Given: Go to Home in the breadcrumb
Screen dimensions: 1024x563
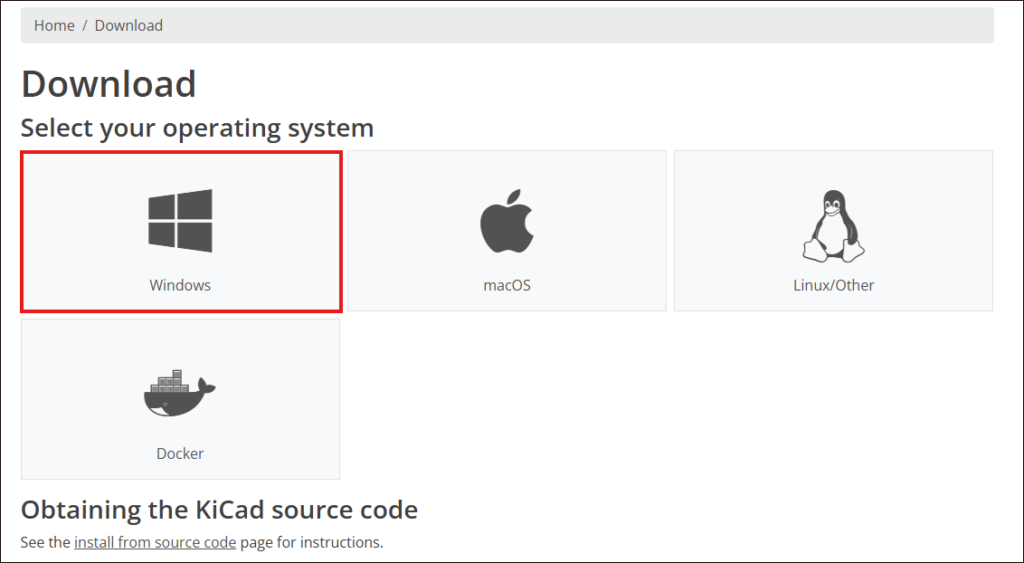Looking at the screenshot, I should pyautogui.click(x=54, y=25).
